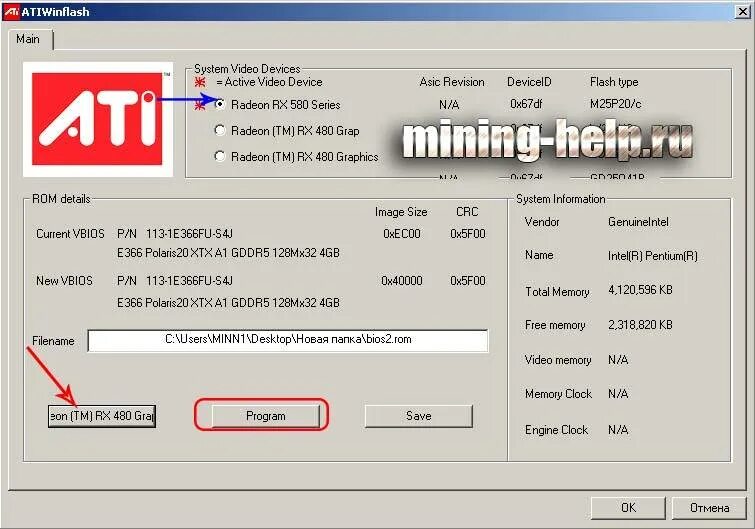Click the Total Memory value 4,120,596 KB
Screen dimensions: 755x529
(x=640, y=290)
